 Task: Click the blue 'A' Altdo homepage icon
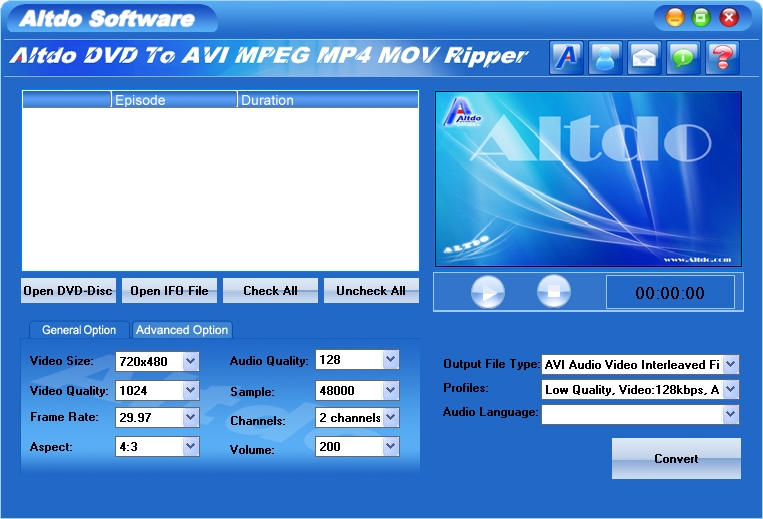pyautogui.click(x=566, y=58)
